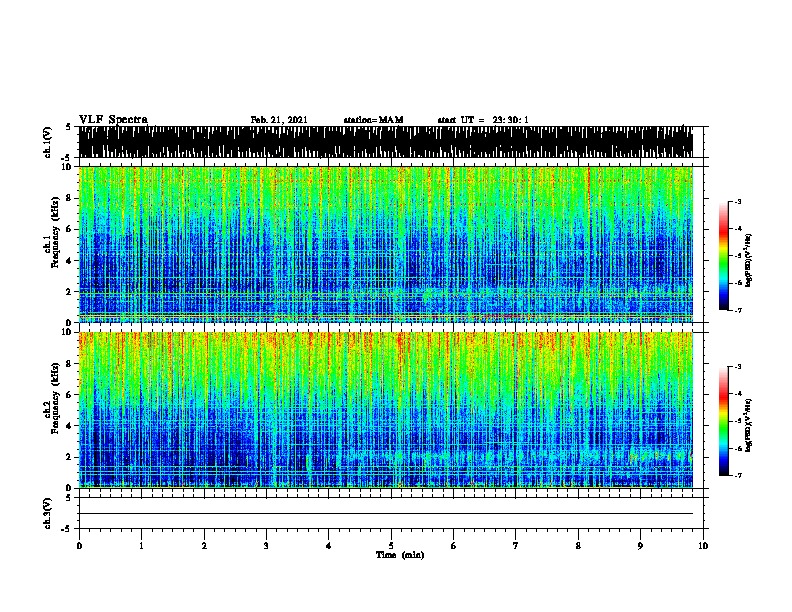792x612 pixels.
Task: Click the ch.2 spectrogram color scale bar
Action: point(724,421)
